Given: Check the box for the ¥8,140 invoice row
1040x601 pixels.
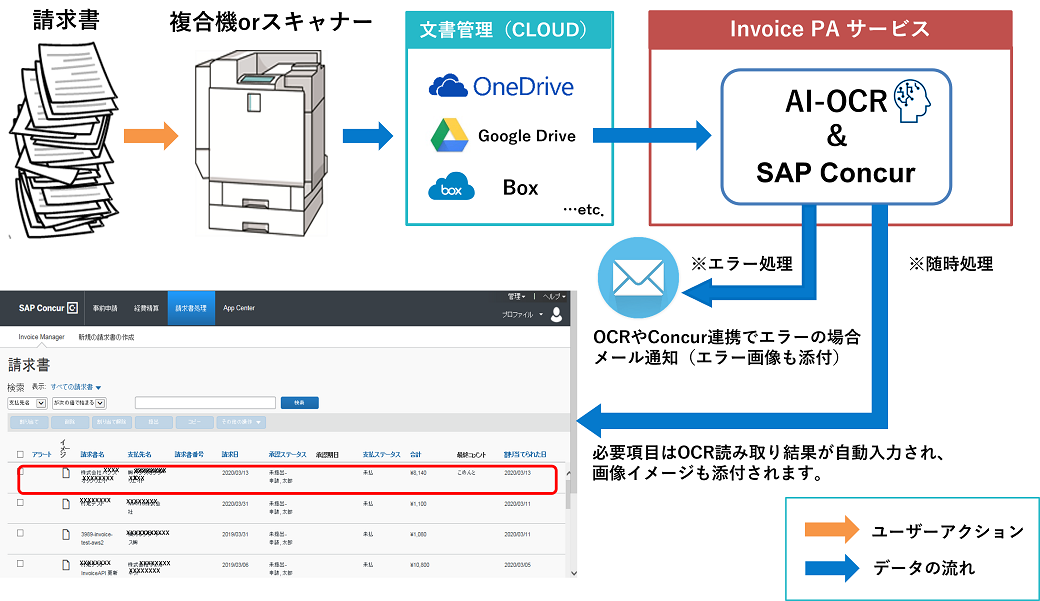Looking at the screenshot, I should point(21,472).
